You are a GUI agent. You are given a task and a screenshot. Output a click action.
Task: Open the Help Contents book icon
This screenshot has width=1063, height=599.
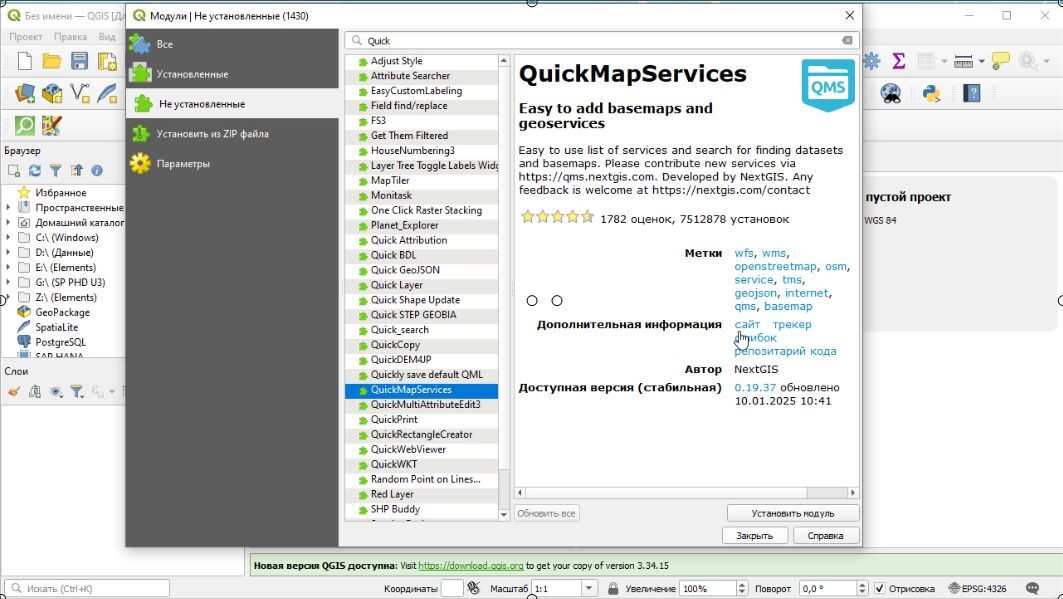click(971, 93)
